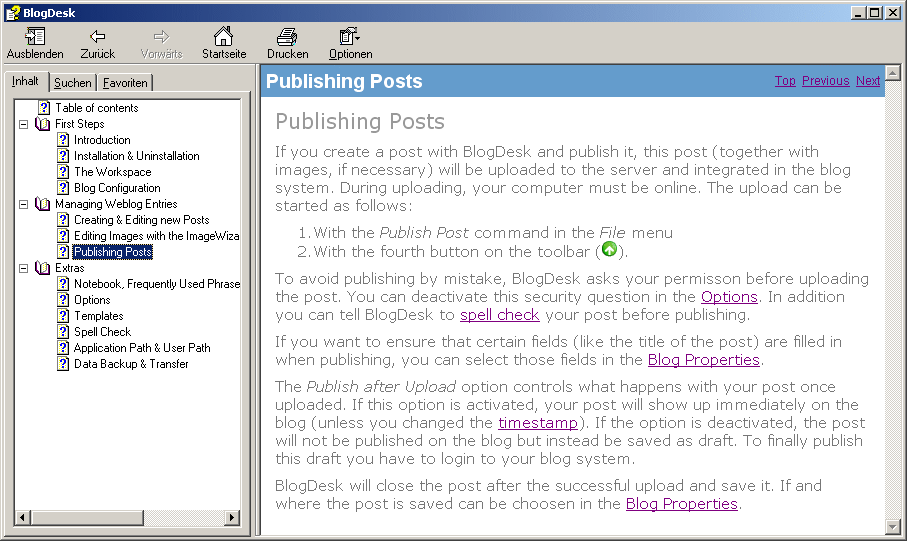Open the timestamp hyperlink

538,423
